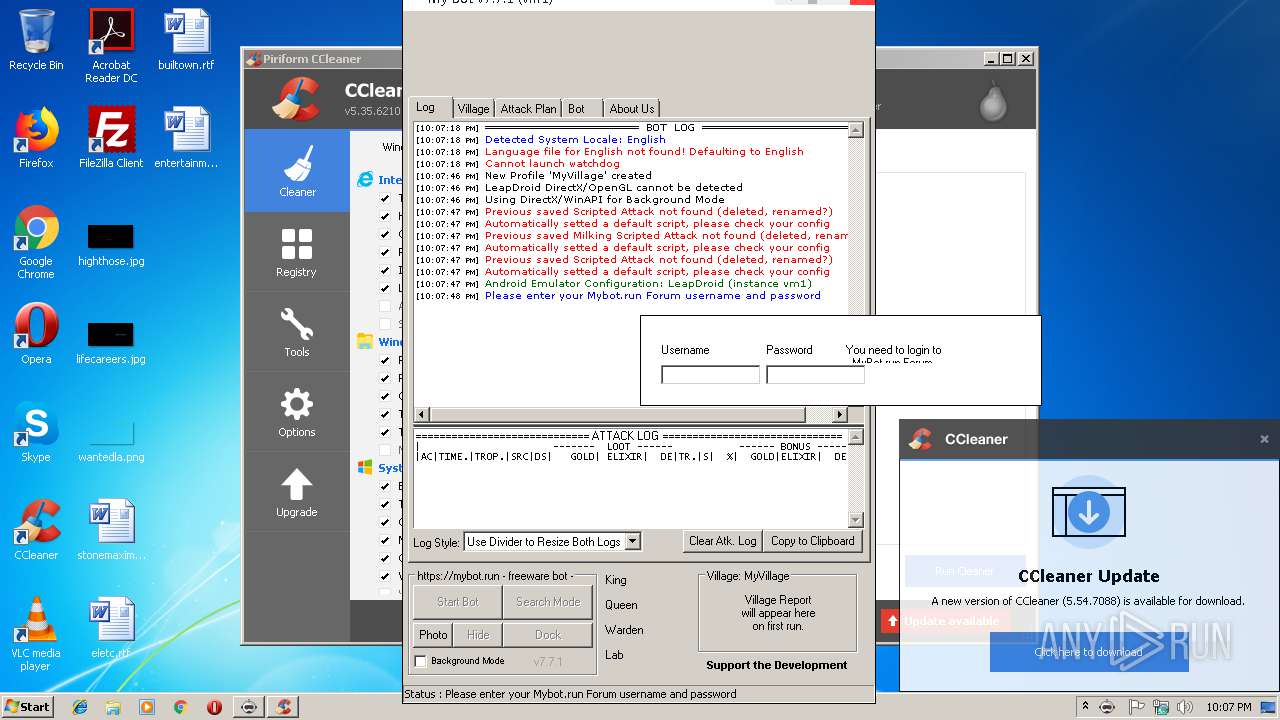The image size is (1280, 720).
Task: Close the CCleaner Update popup
Action: [x=1264, y=439]
